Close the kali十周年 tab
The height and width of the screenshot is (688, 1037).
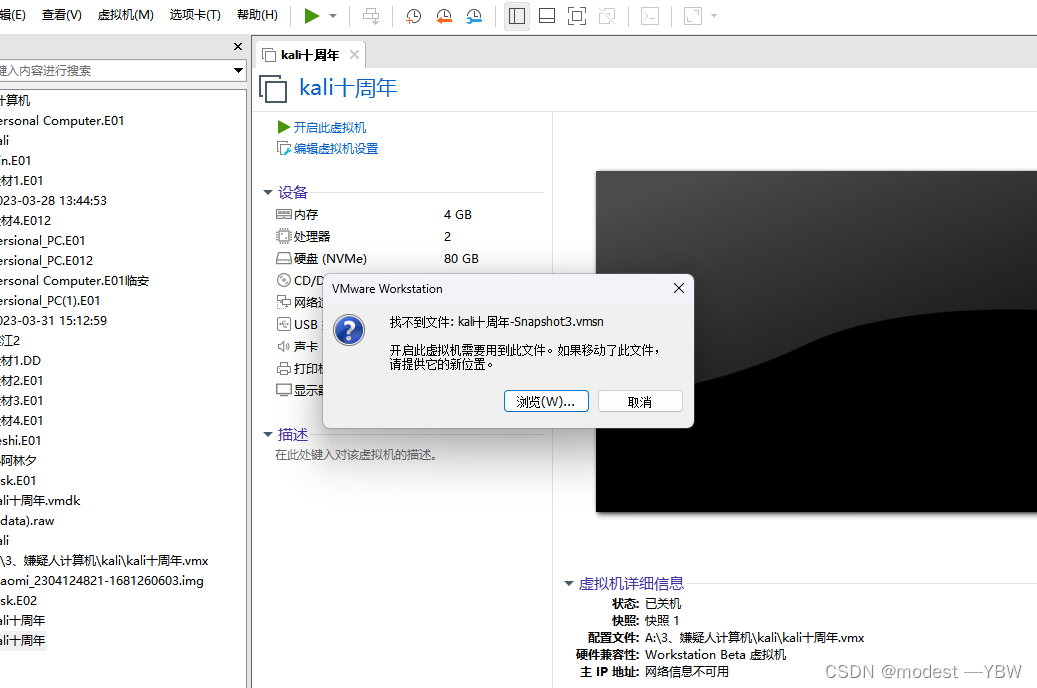click(x=354, y=55)
